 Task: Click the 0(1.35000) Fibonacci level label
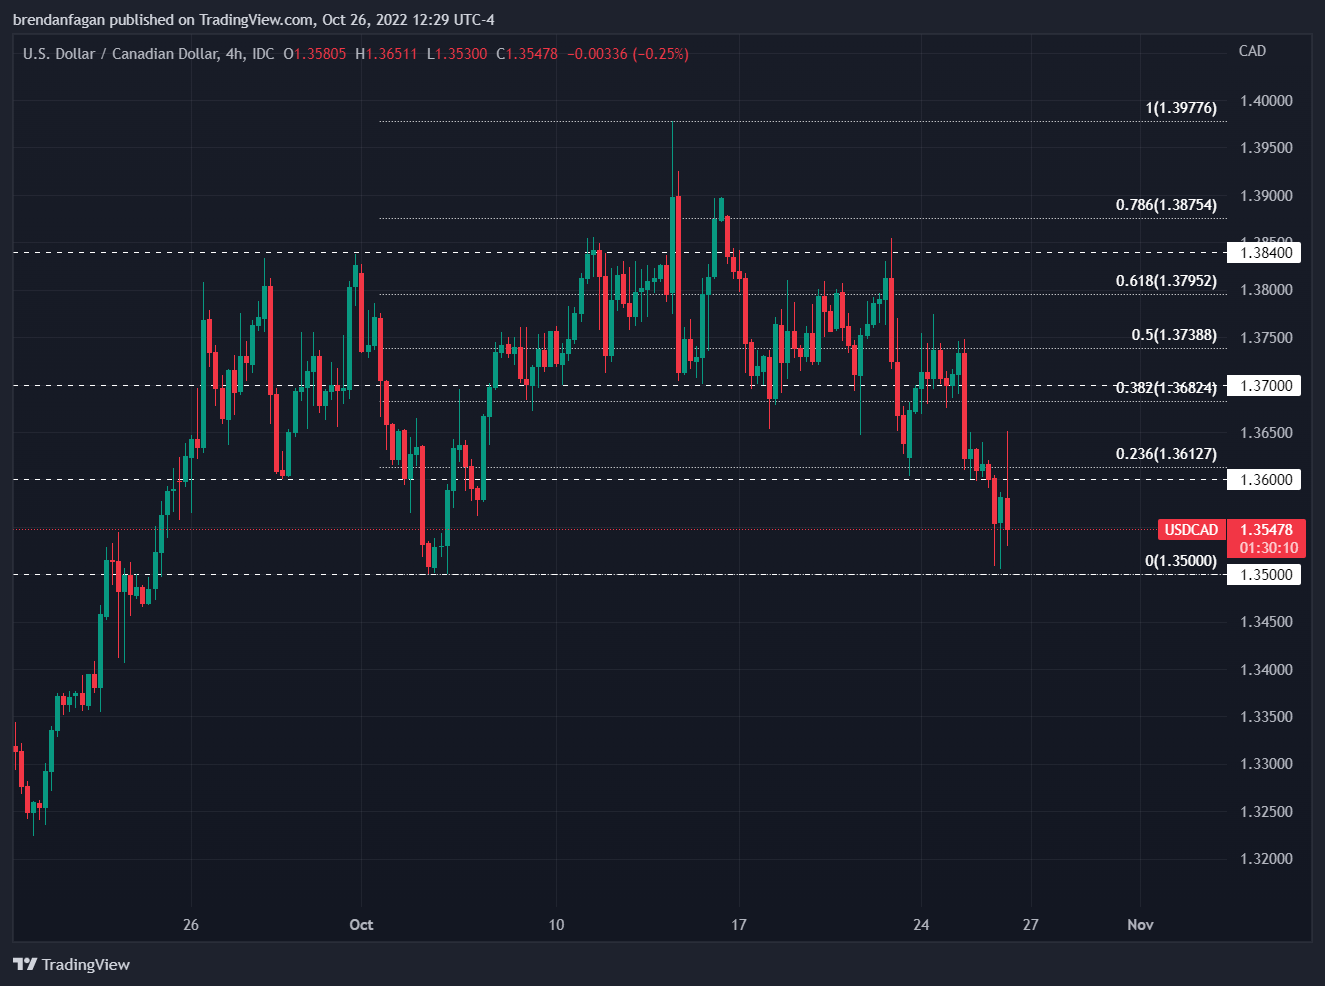pos(1181,561)
